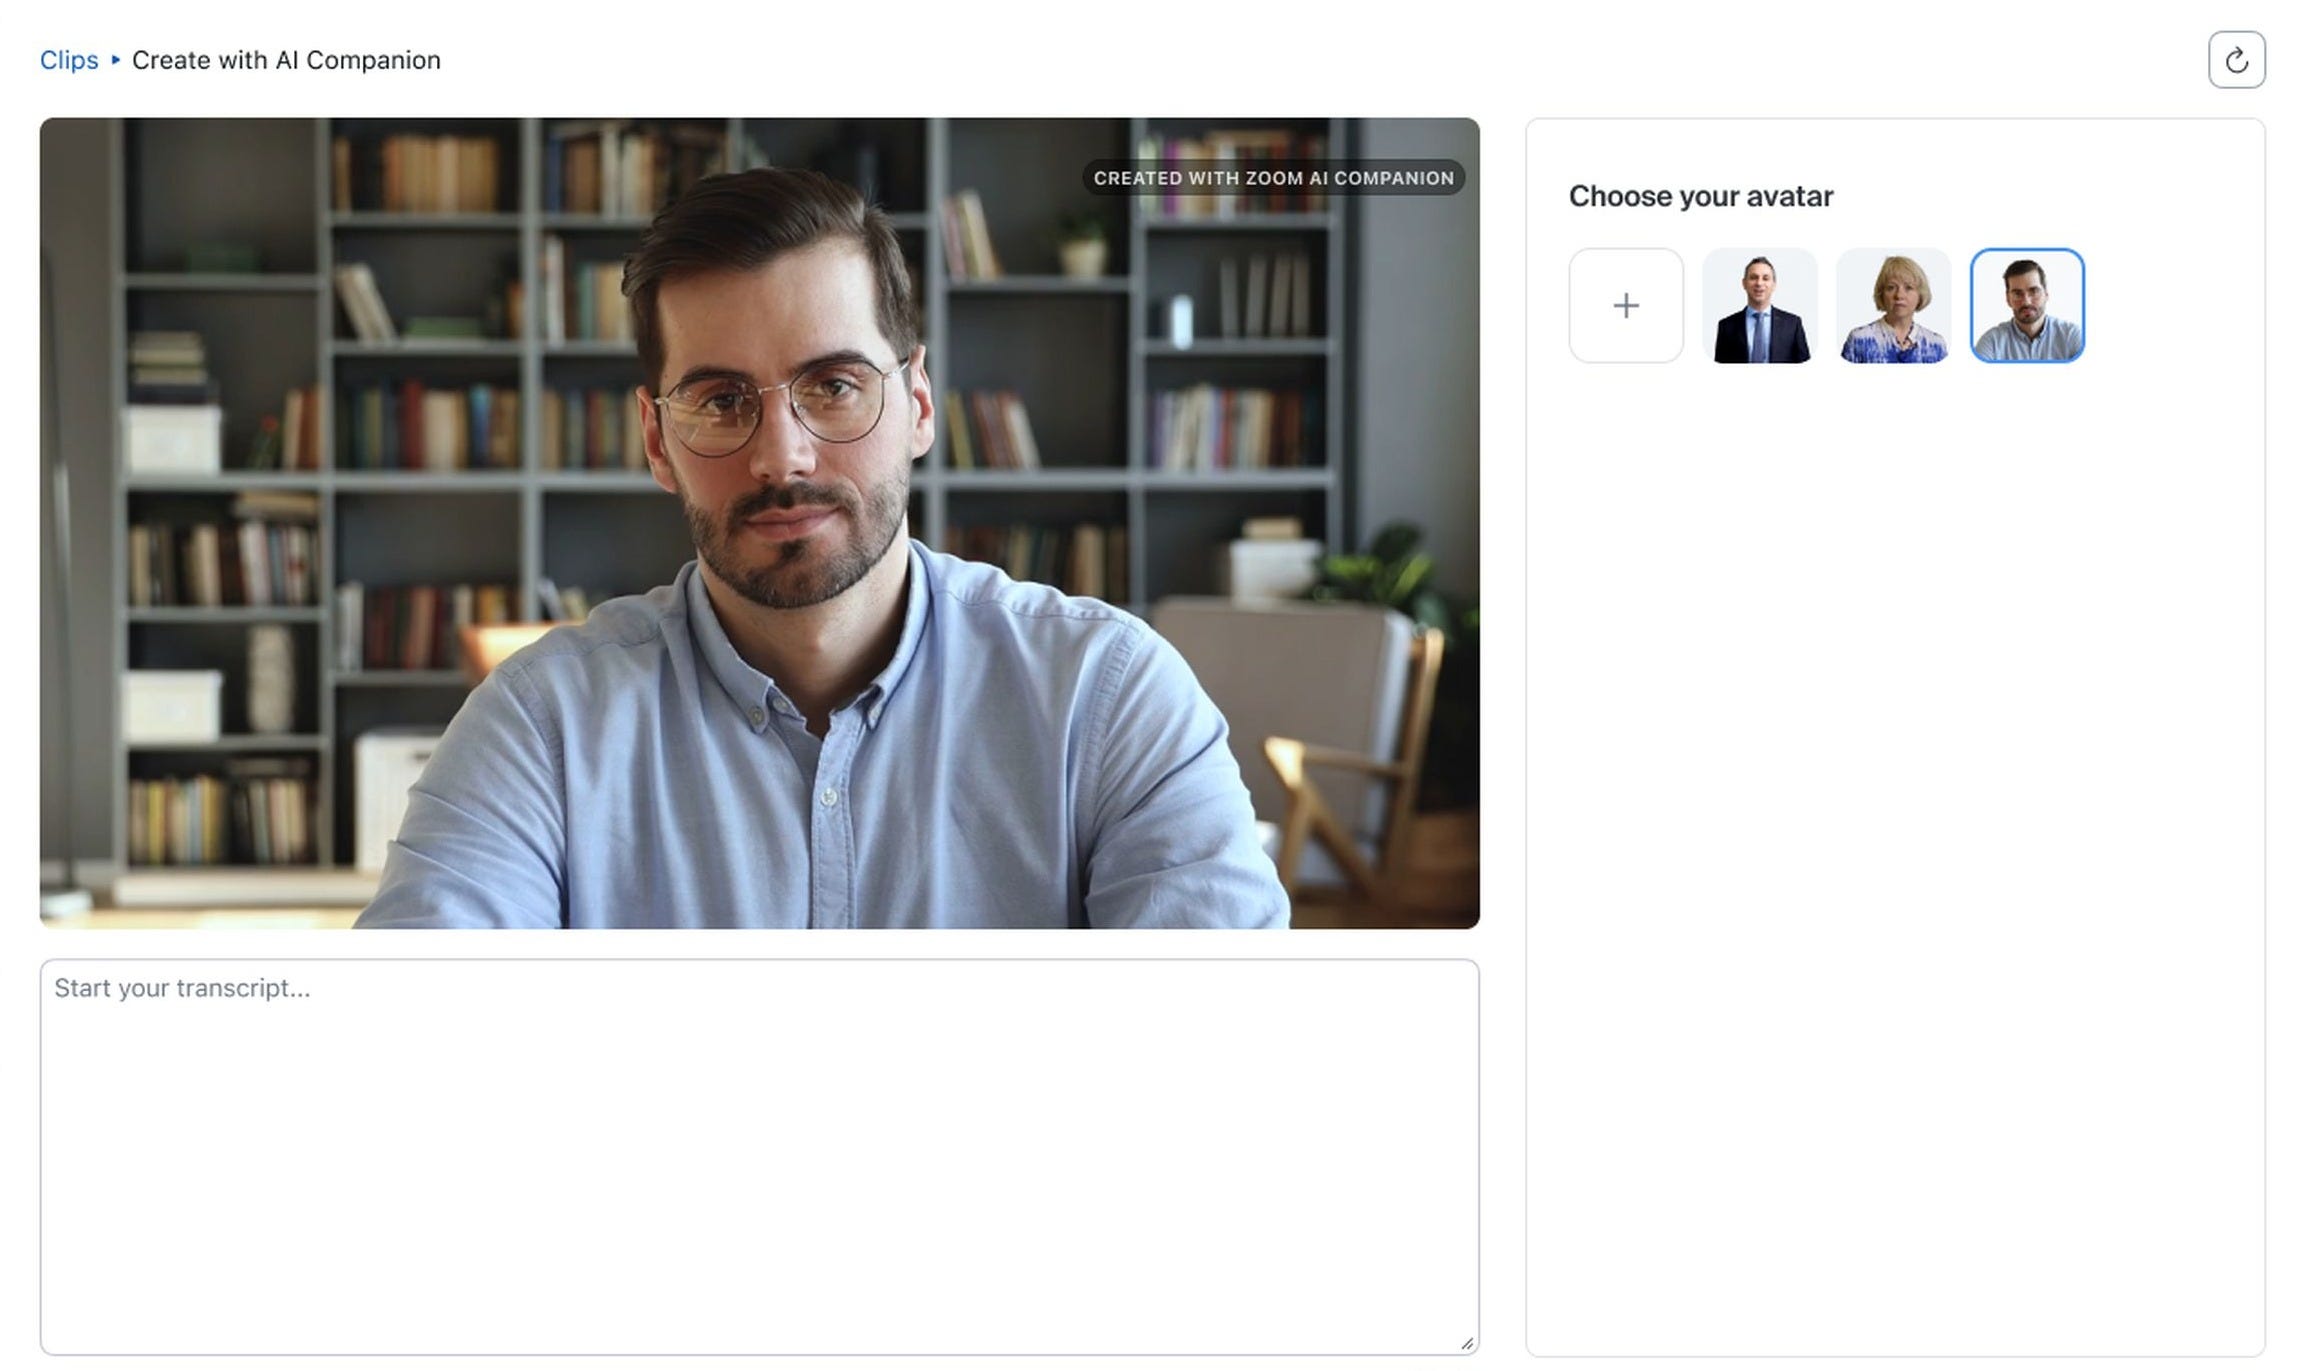
Task: Click the Start your transcript placeholder text
Action: point(182,988)
